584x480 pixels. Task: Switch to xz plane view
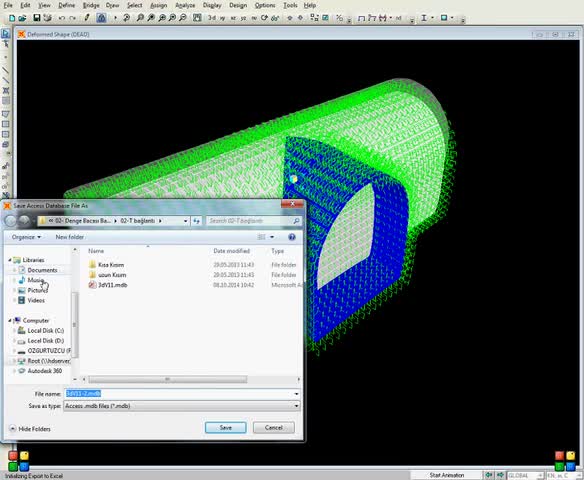[x=233, y=18]
